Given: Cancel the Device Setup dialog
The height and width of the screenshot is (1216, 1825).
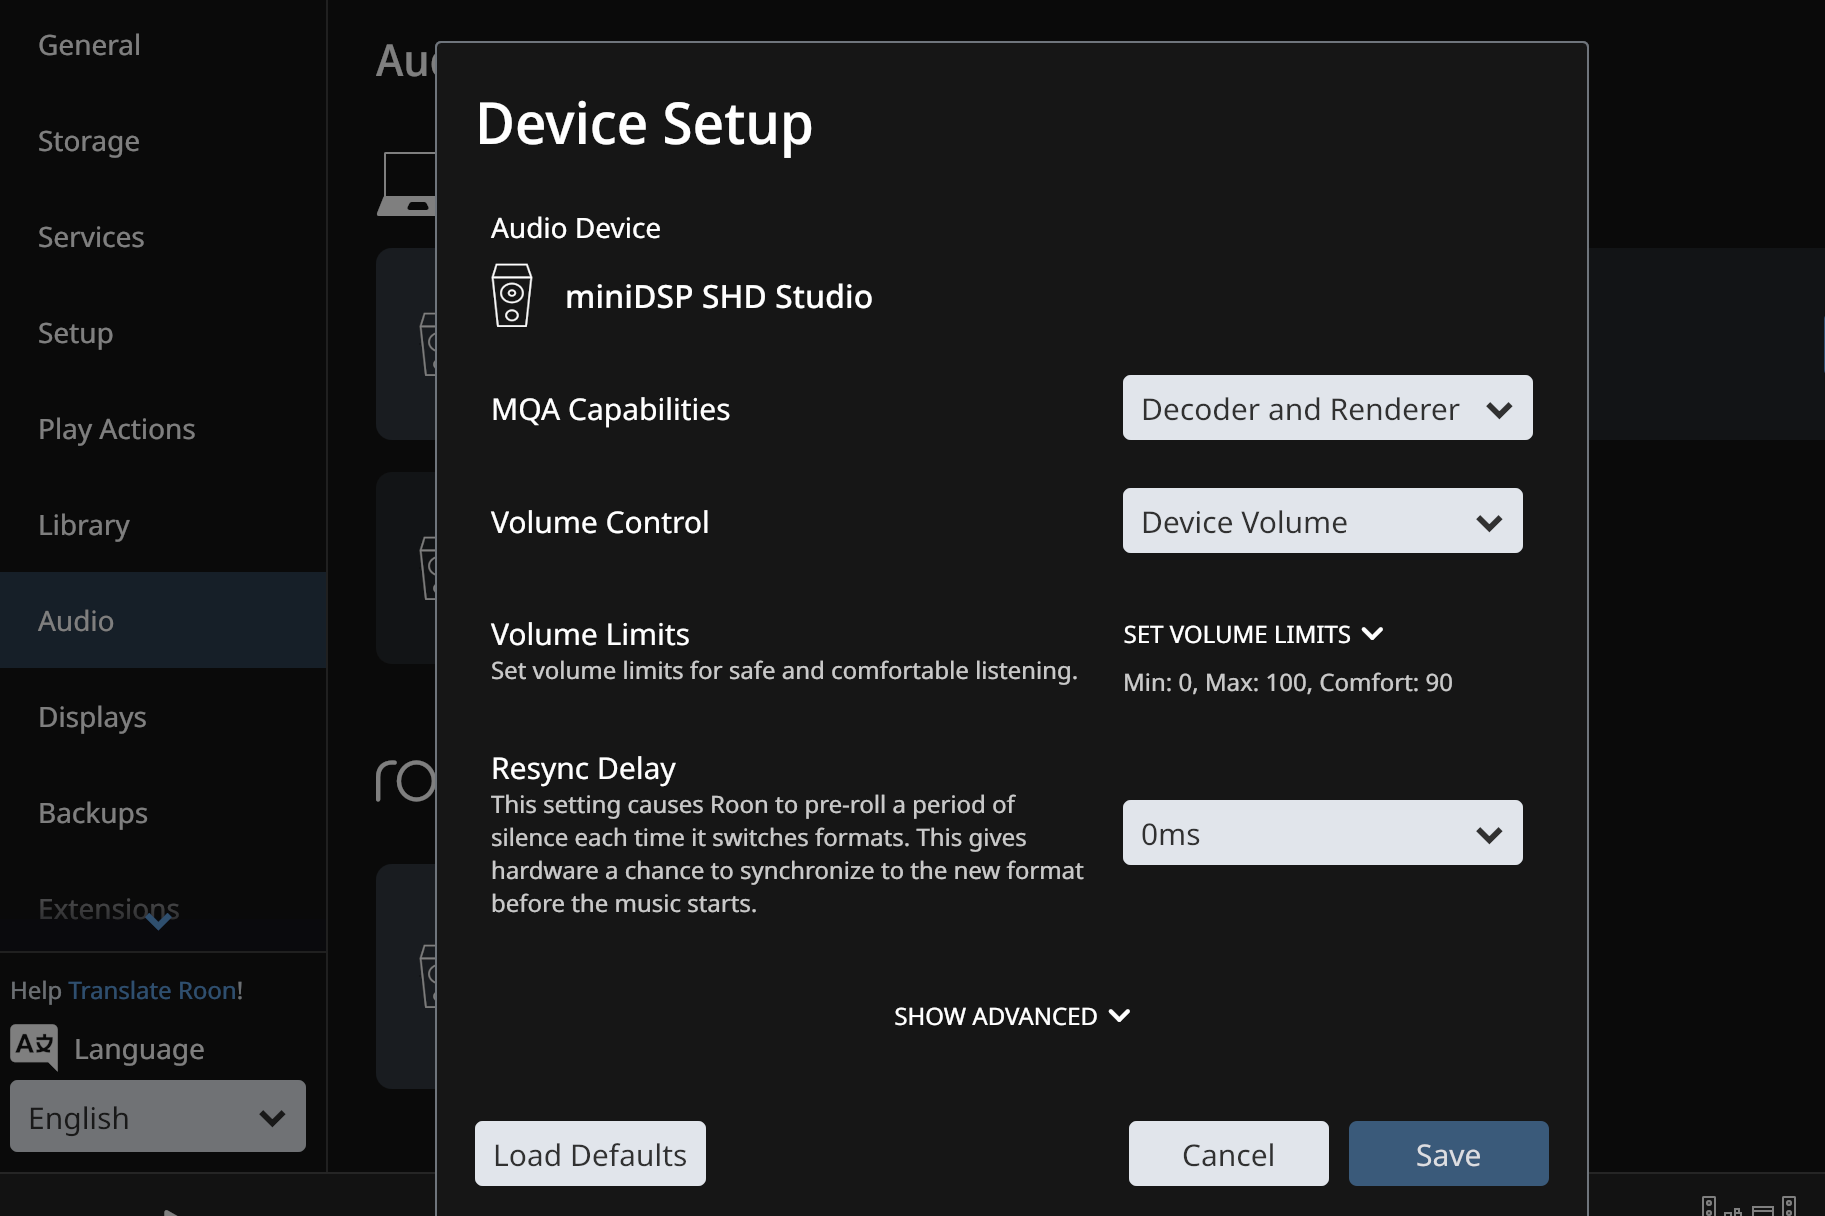Looking at the screenshot, I should pos(1228,1154).
